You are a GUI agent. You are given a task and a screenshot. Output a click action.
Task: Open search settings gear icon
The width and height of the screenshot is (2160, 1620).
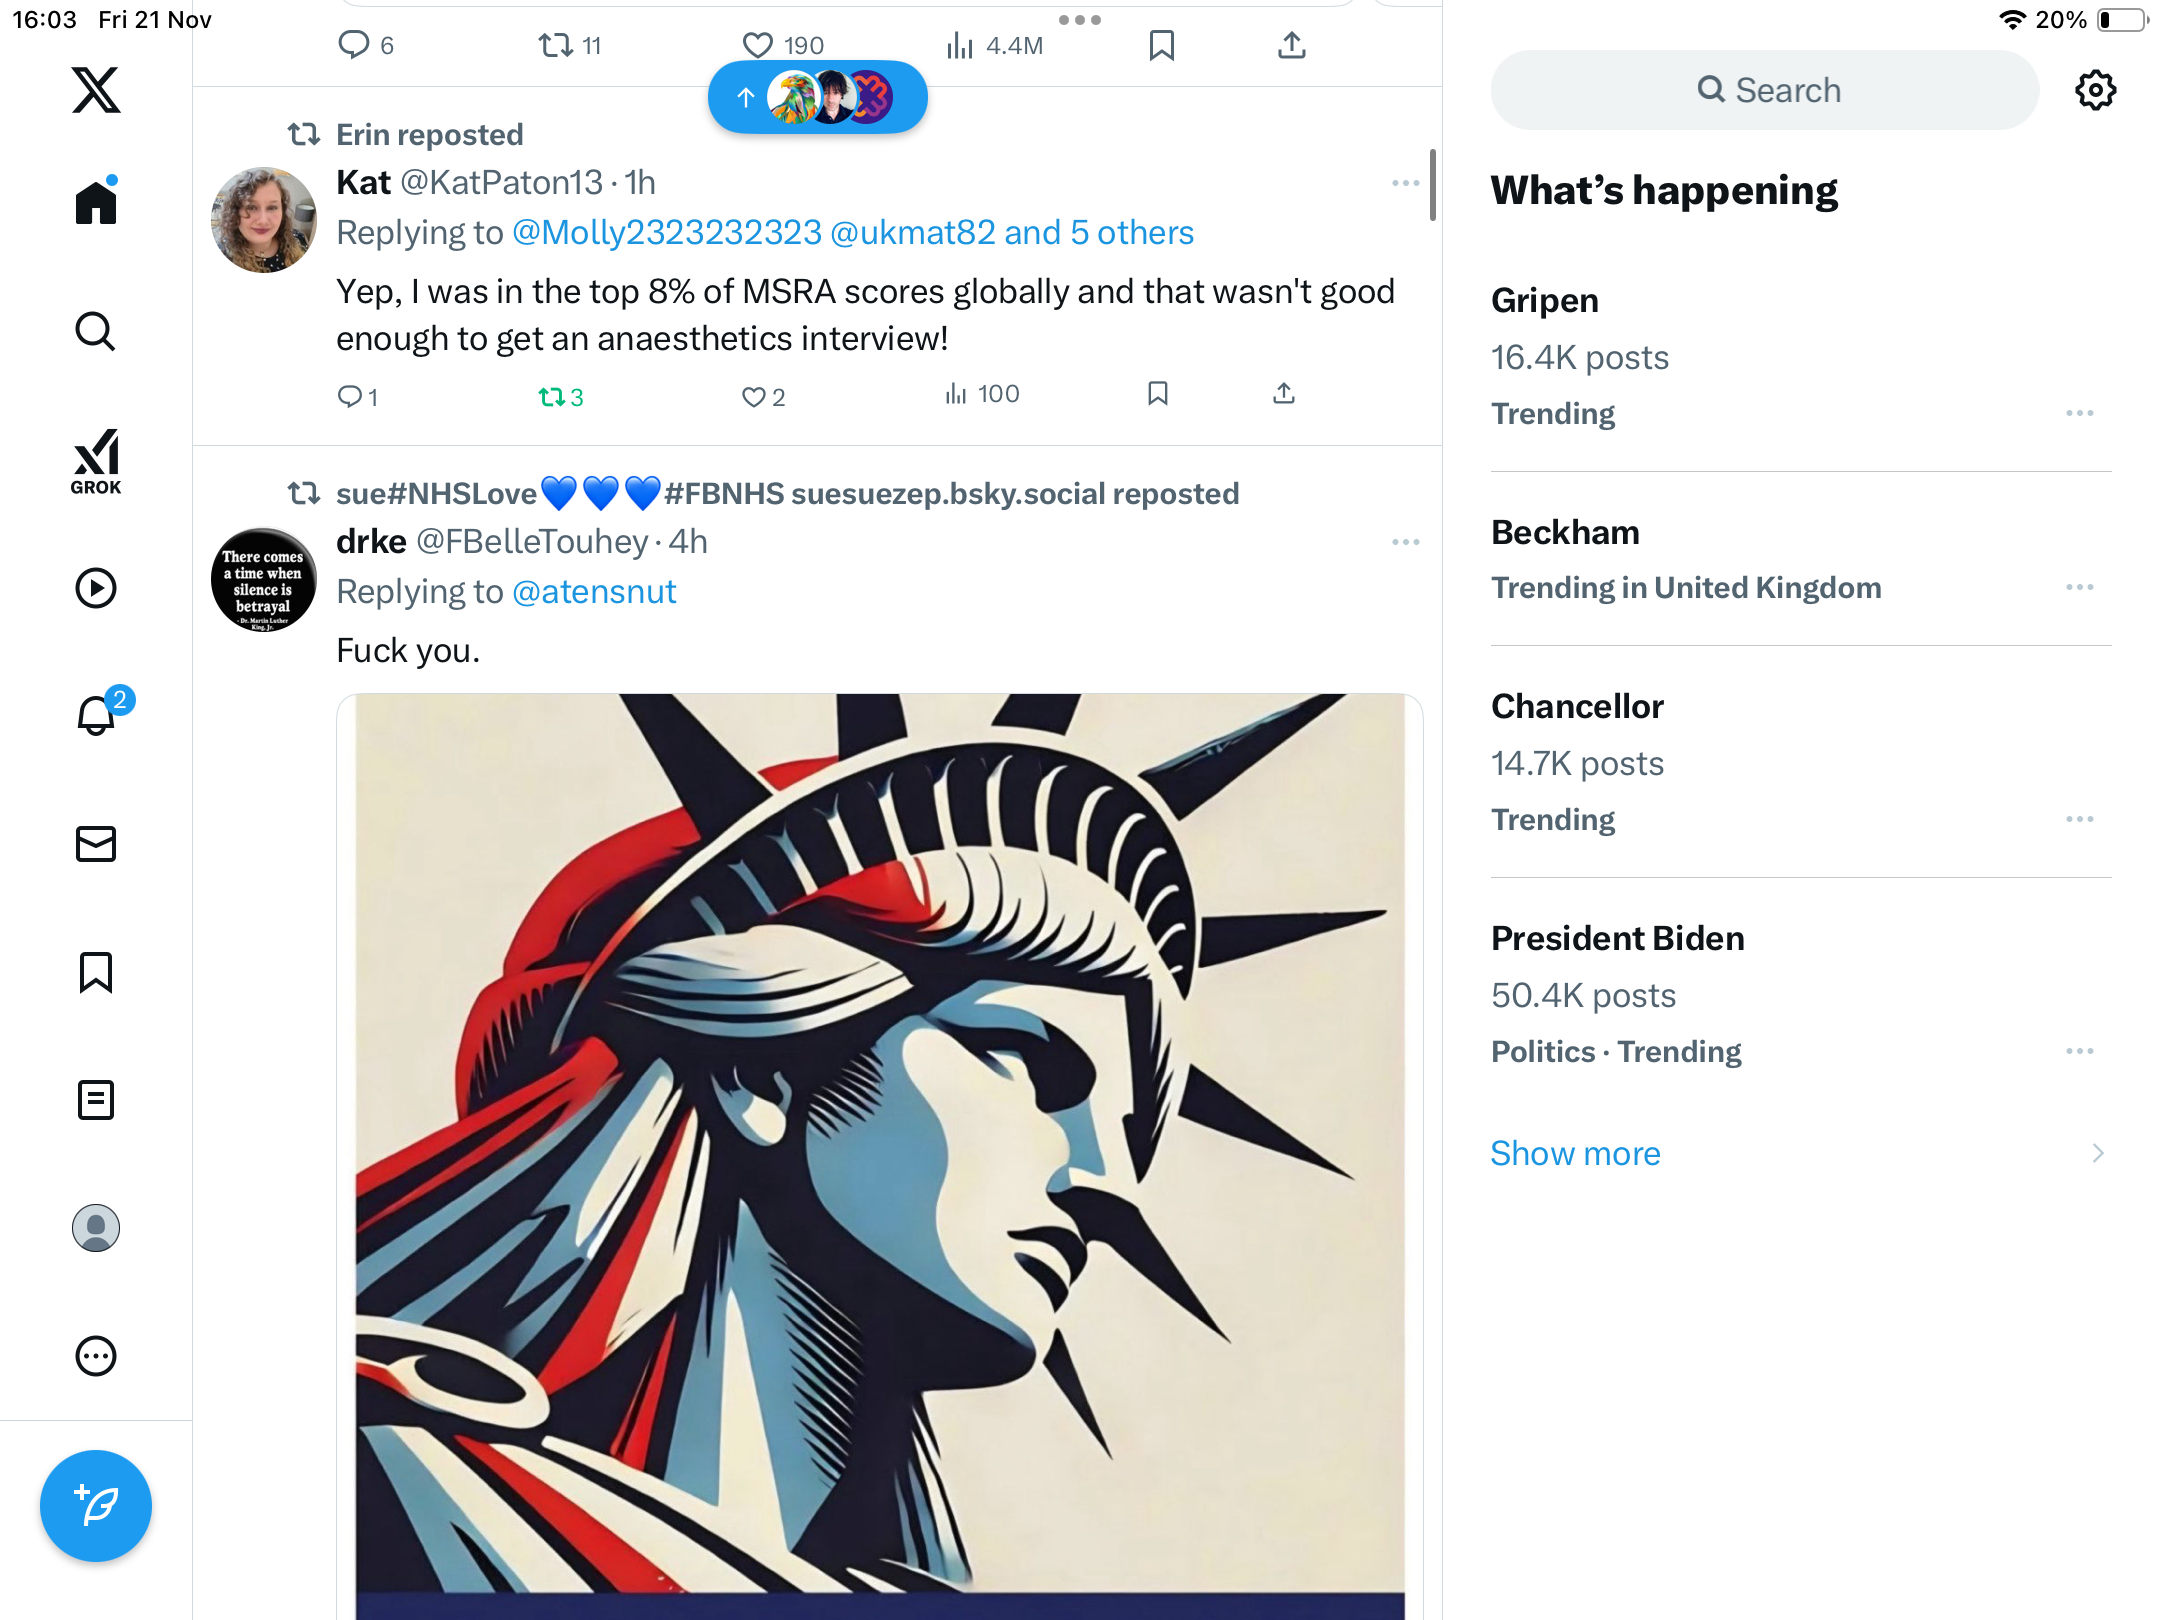click(x=2095, y=90)
